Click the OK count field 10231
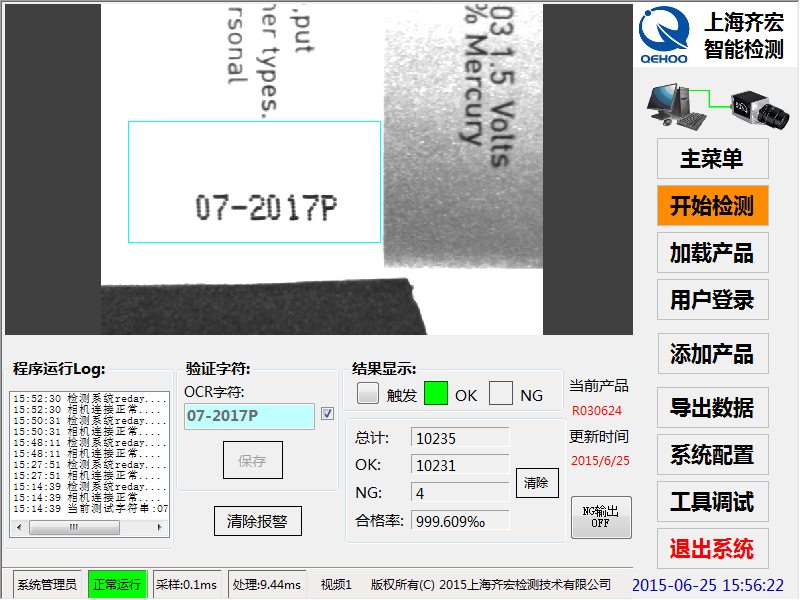 460,465
